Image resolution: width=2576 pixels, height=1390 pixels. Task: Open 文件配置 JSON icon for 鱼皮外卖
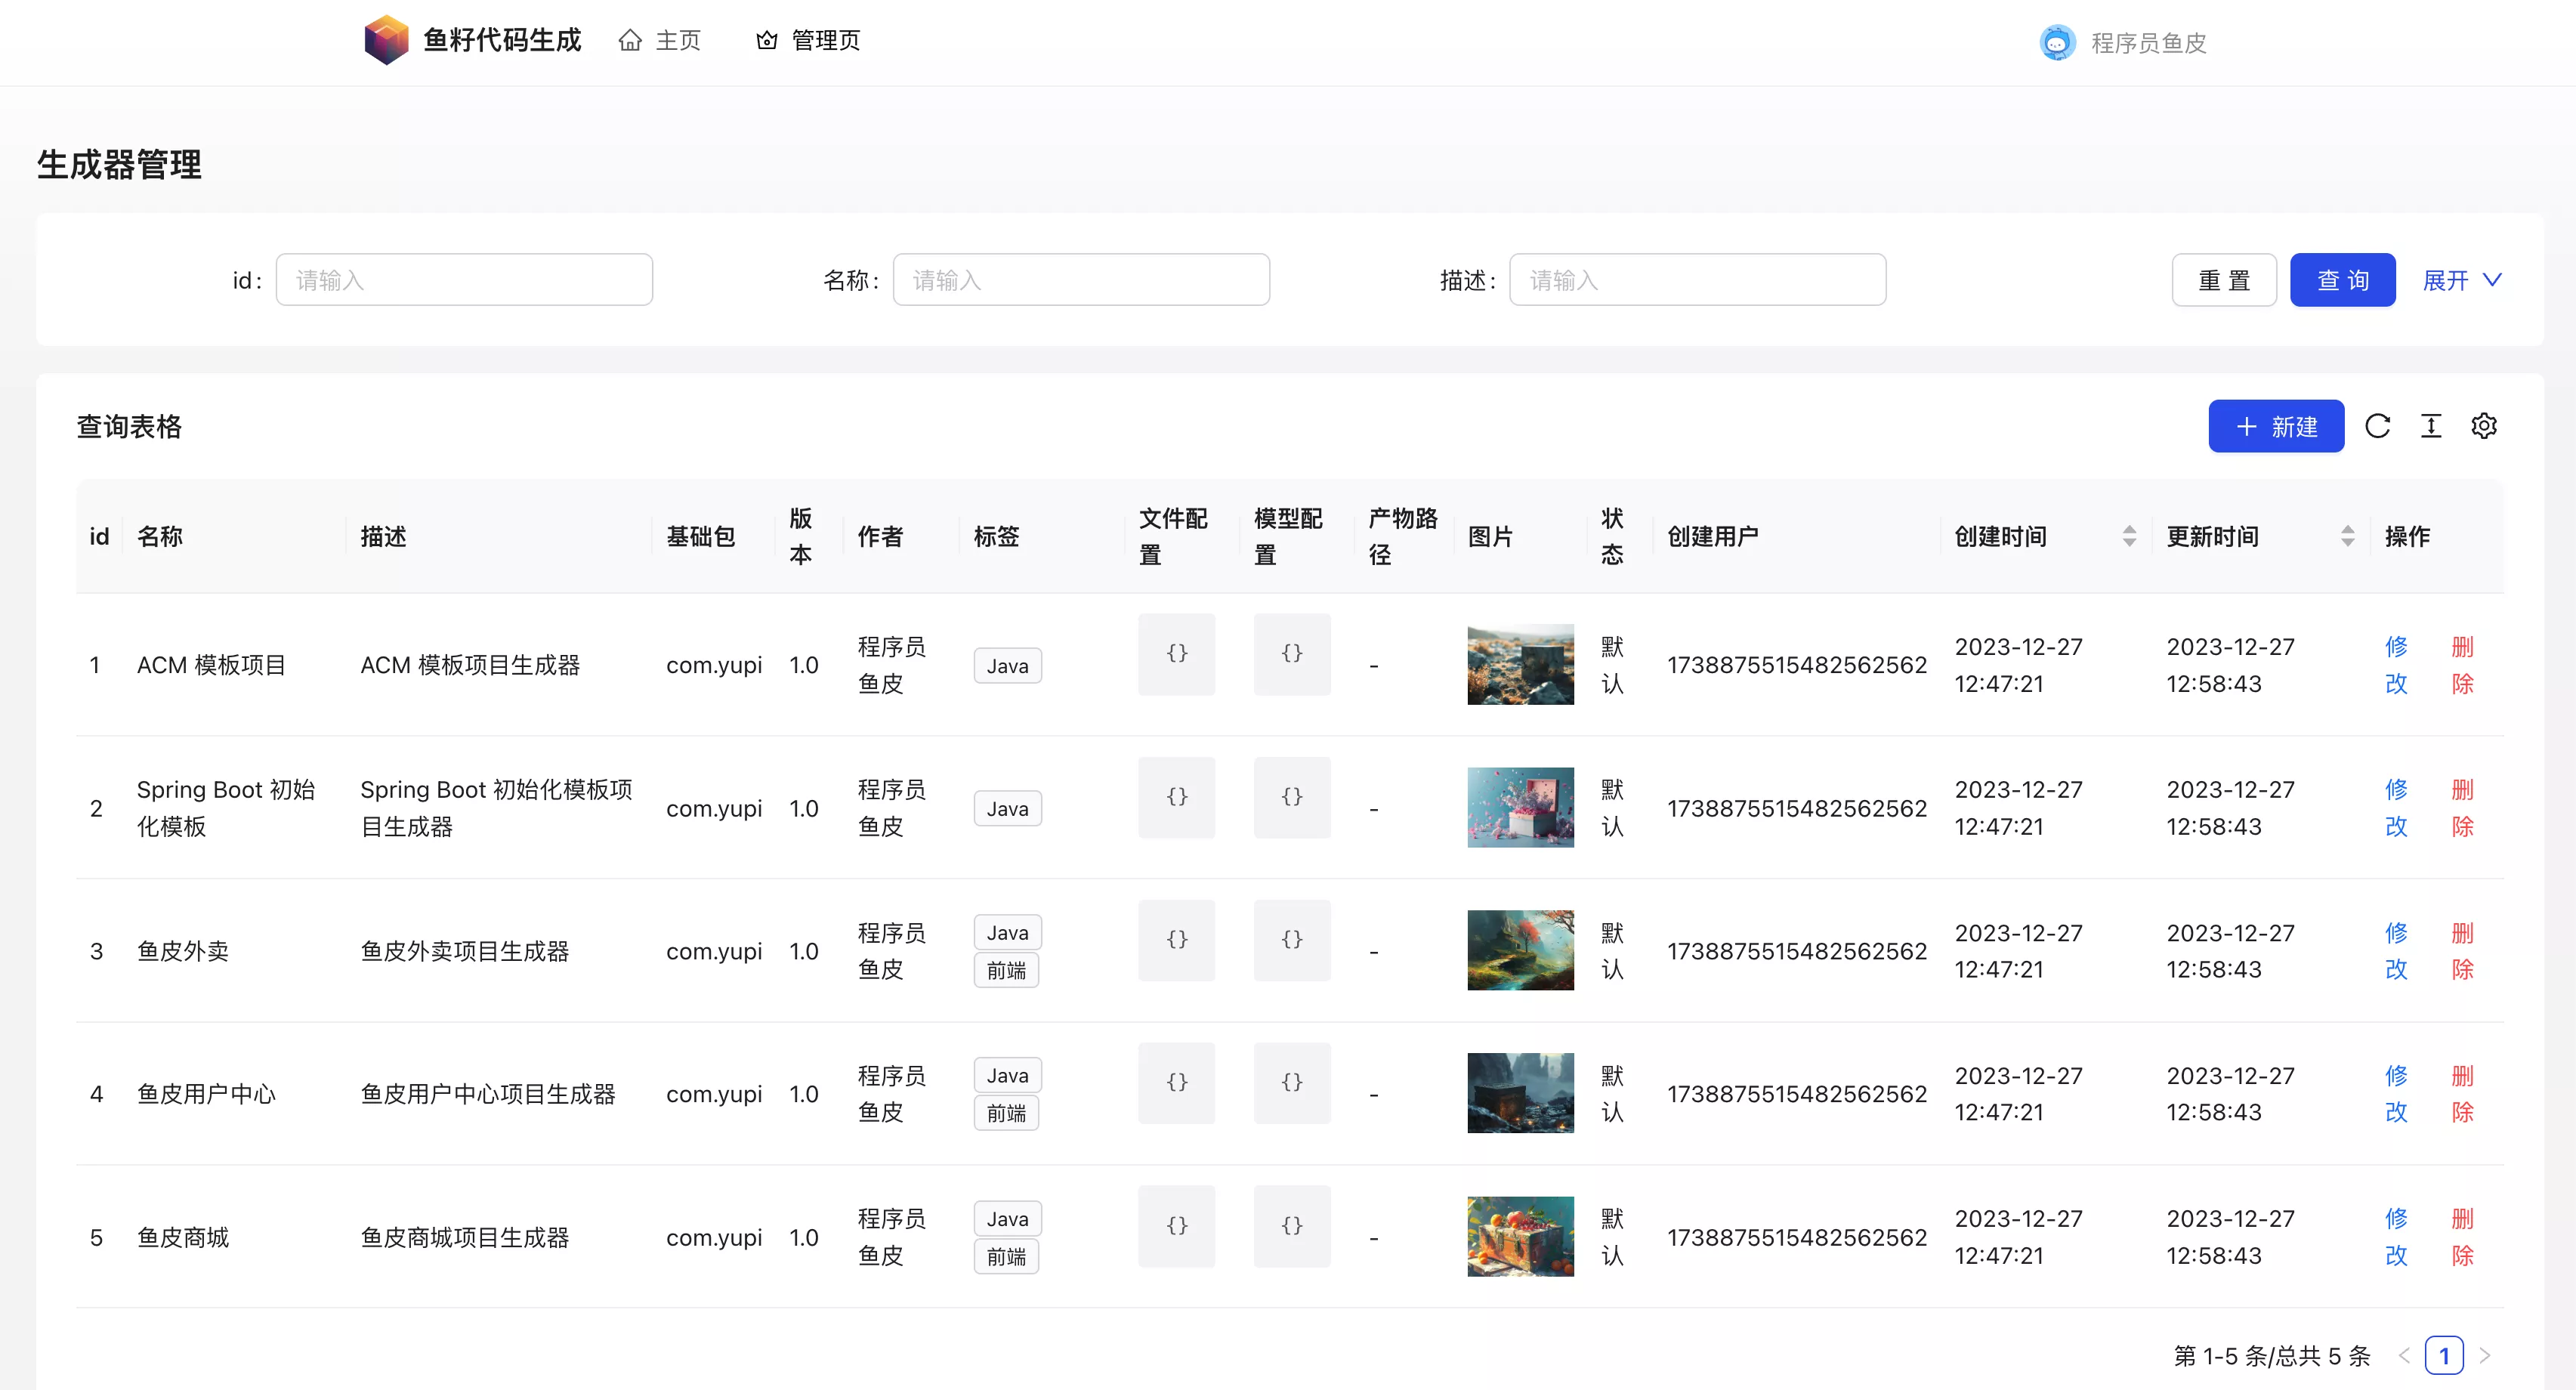pos(1177,940)
